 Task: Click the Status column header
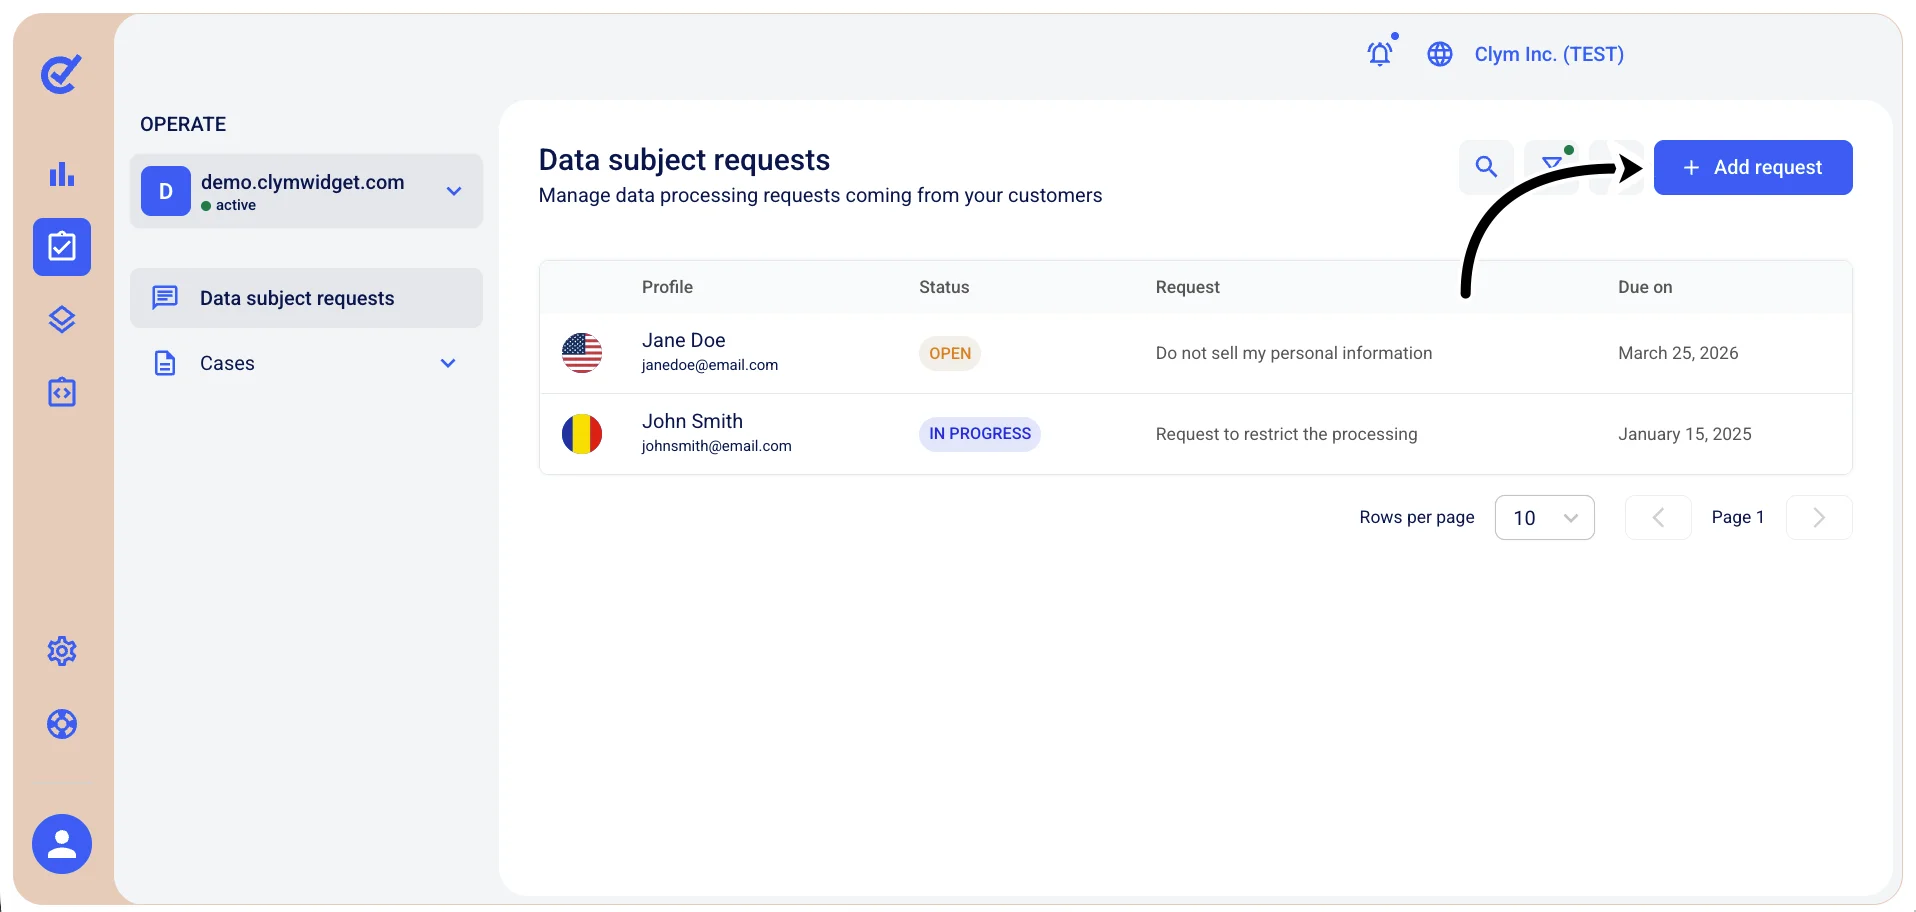[x=944, y=287]
